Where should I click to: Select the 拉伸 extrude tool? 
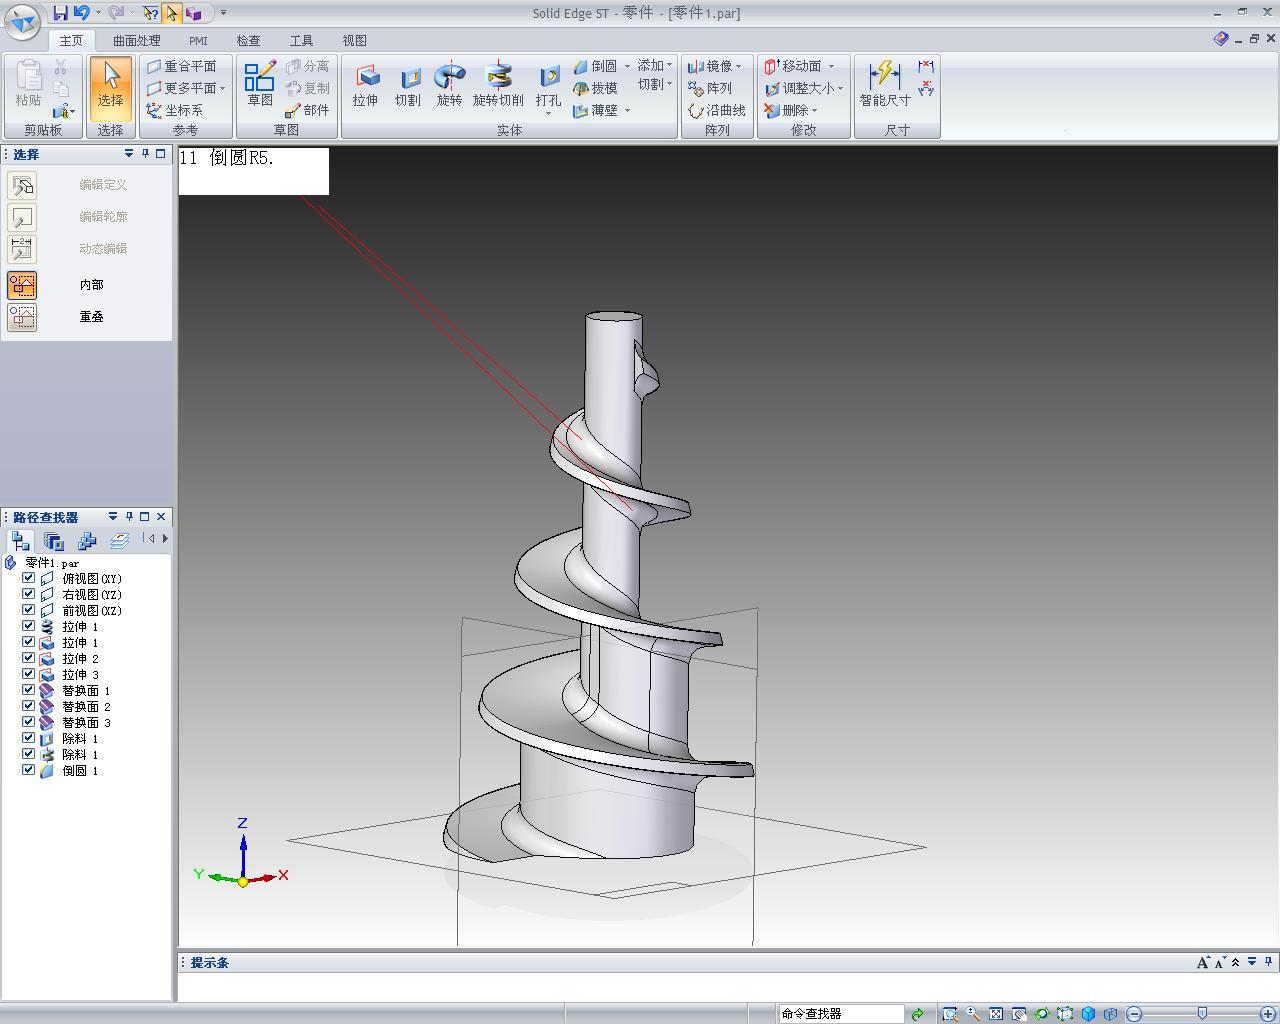pyautogui.click(x=366, y=86)
